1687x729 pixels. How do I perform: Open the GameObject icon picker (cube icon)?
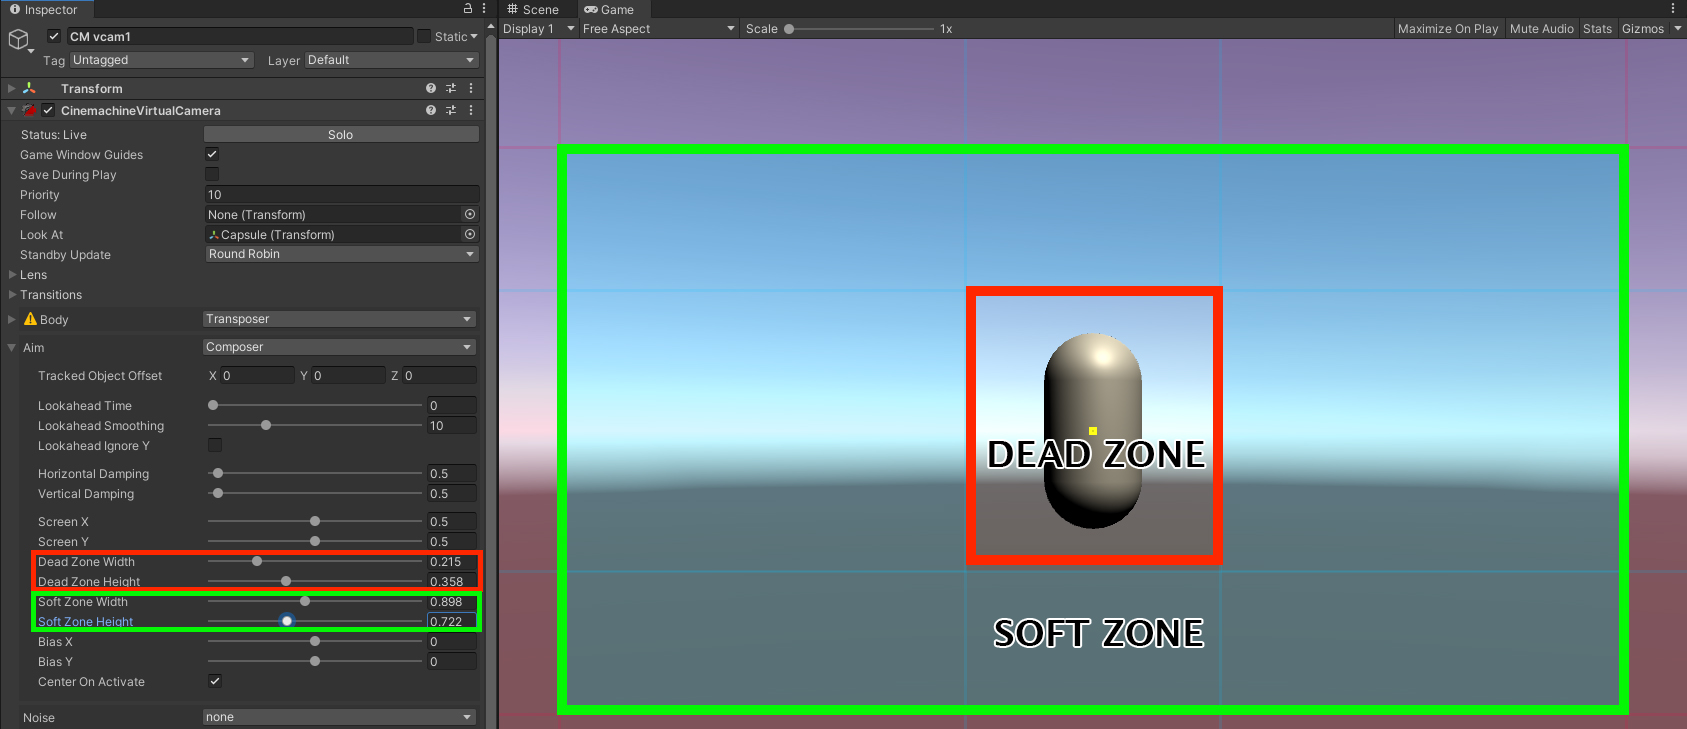(18, 39)
